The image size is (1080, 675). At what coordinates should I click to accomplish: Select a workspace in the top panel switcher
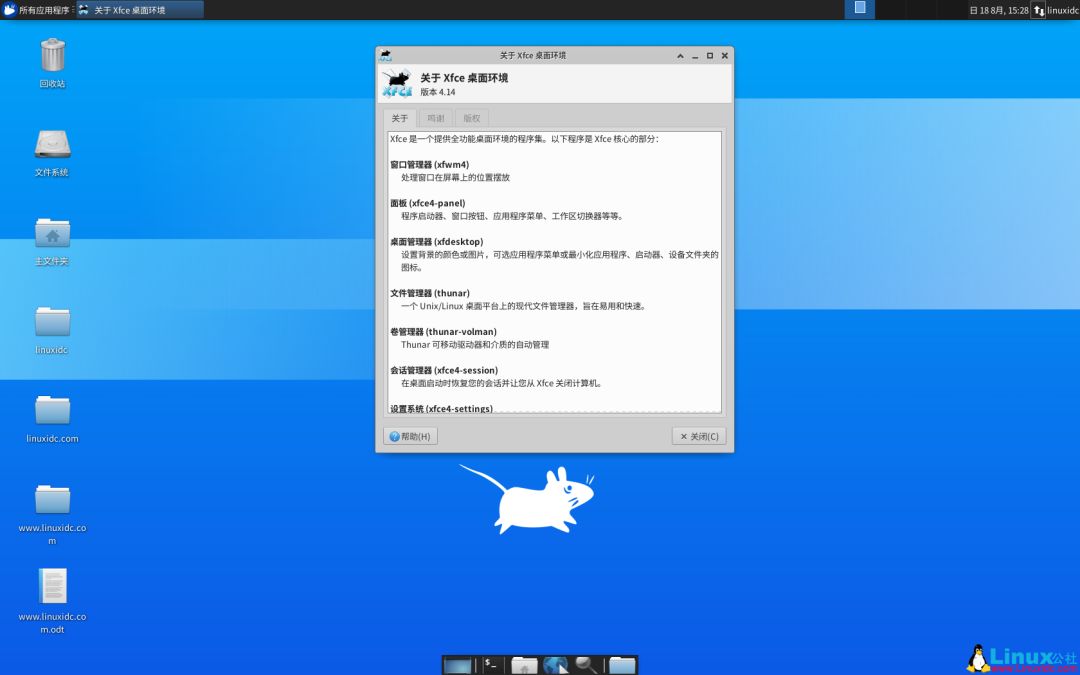[860, 8]
